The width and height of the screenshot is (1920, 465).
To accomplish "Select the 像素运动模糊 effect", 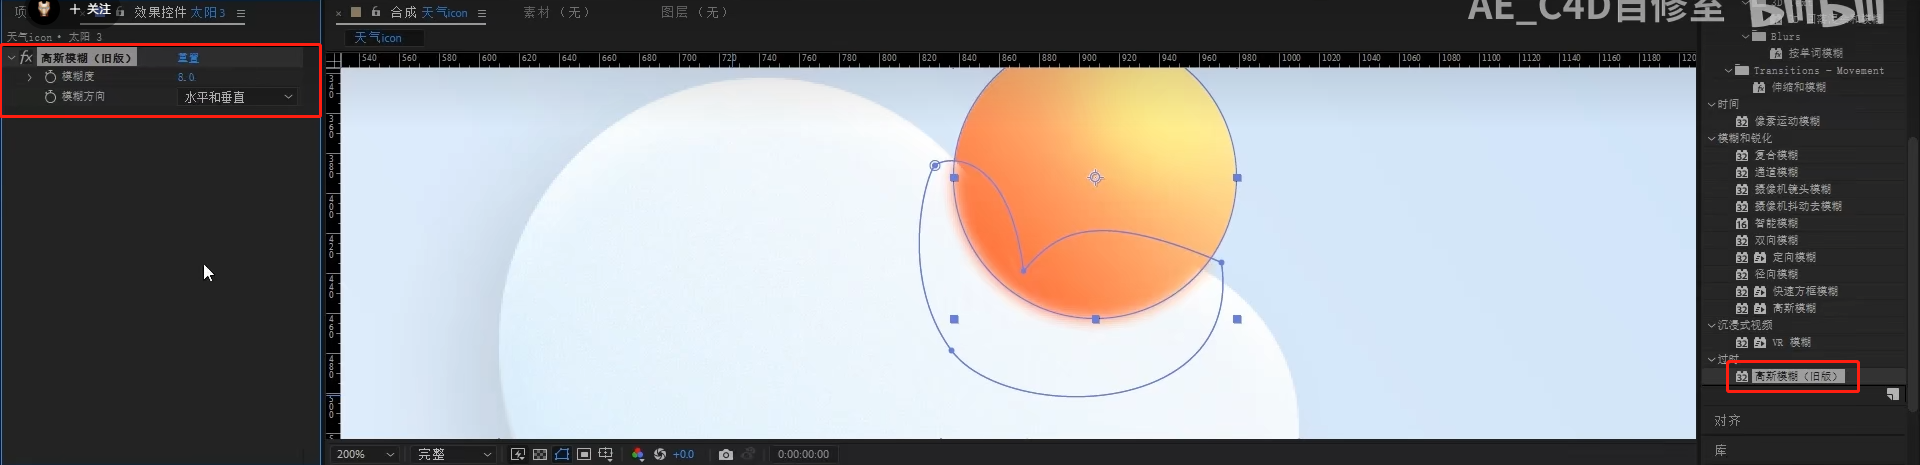I will tap(1787, 121).
